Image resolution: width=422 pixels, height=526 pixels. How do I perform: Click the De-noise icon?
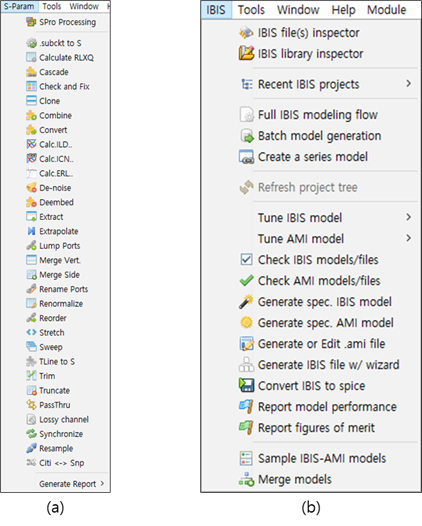31,188
